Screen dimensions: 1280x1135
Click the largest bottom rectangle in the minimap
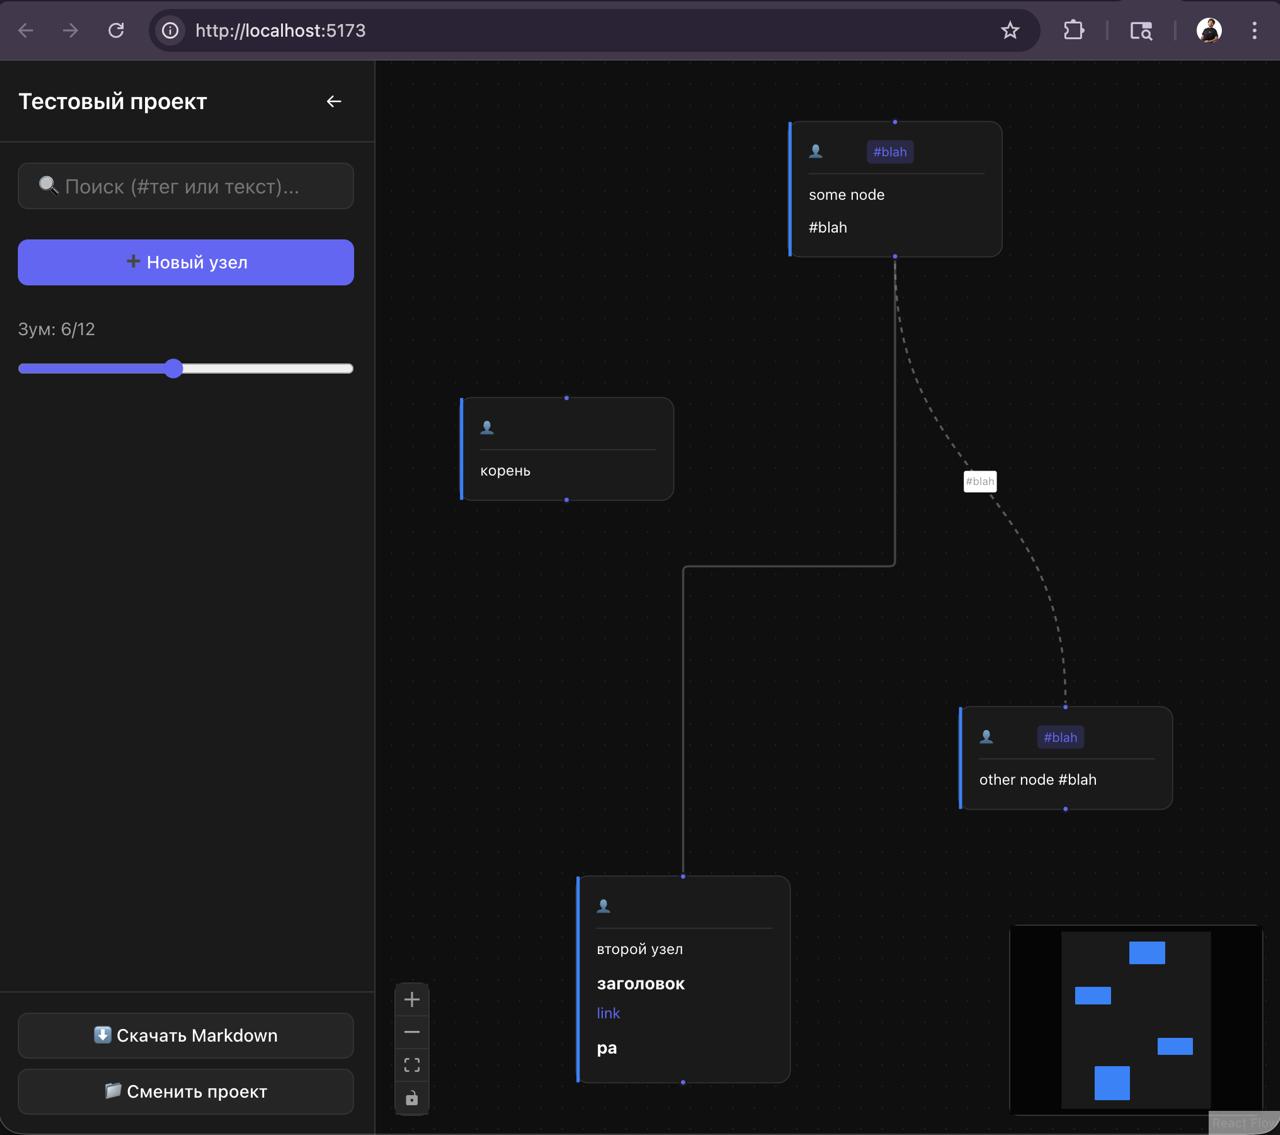1112,1083
